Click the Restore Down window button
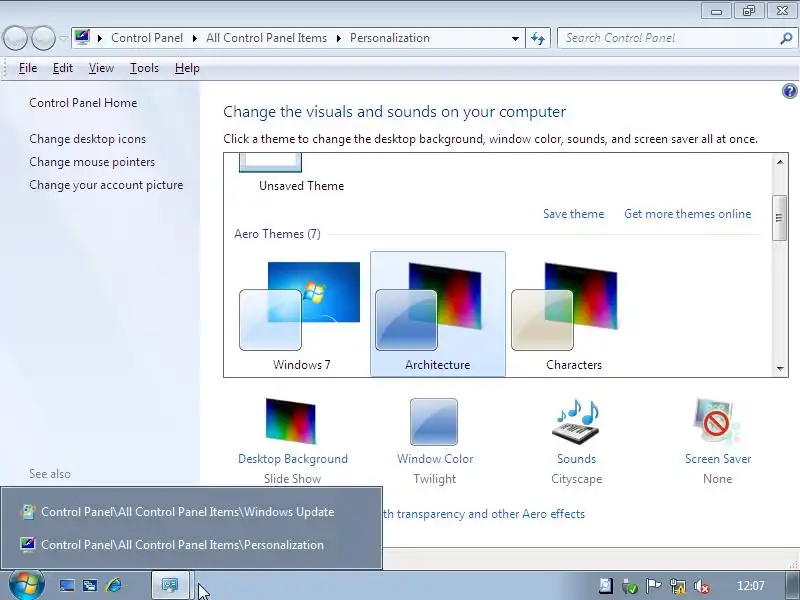The height and width of the screenshot is (600, 800). pos(748,11)
